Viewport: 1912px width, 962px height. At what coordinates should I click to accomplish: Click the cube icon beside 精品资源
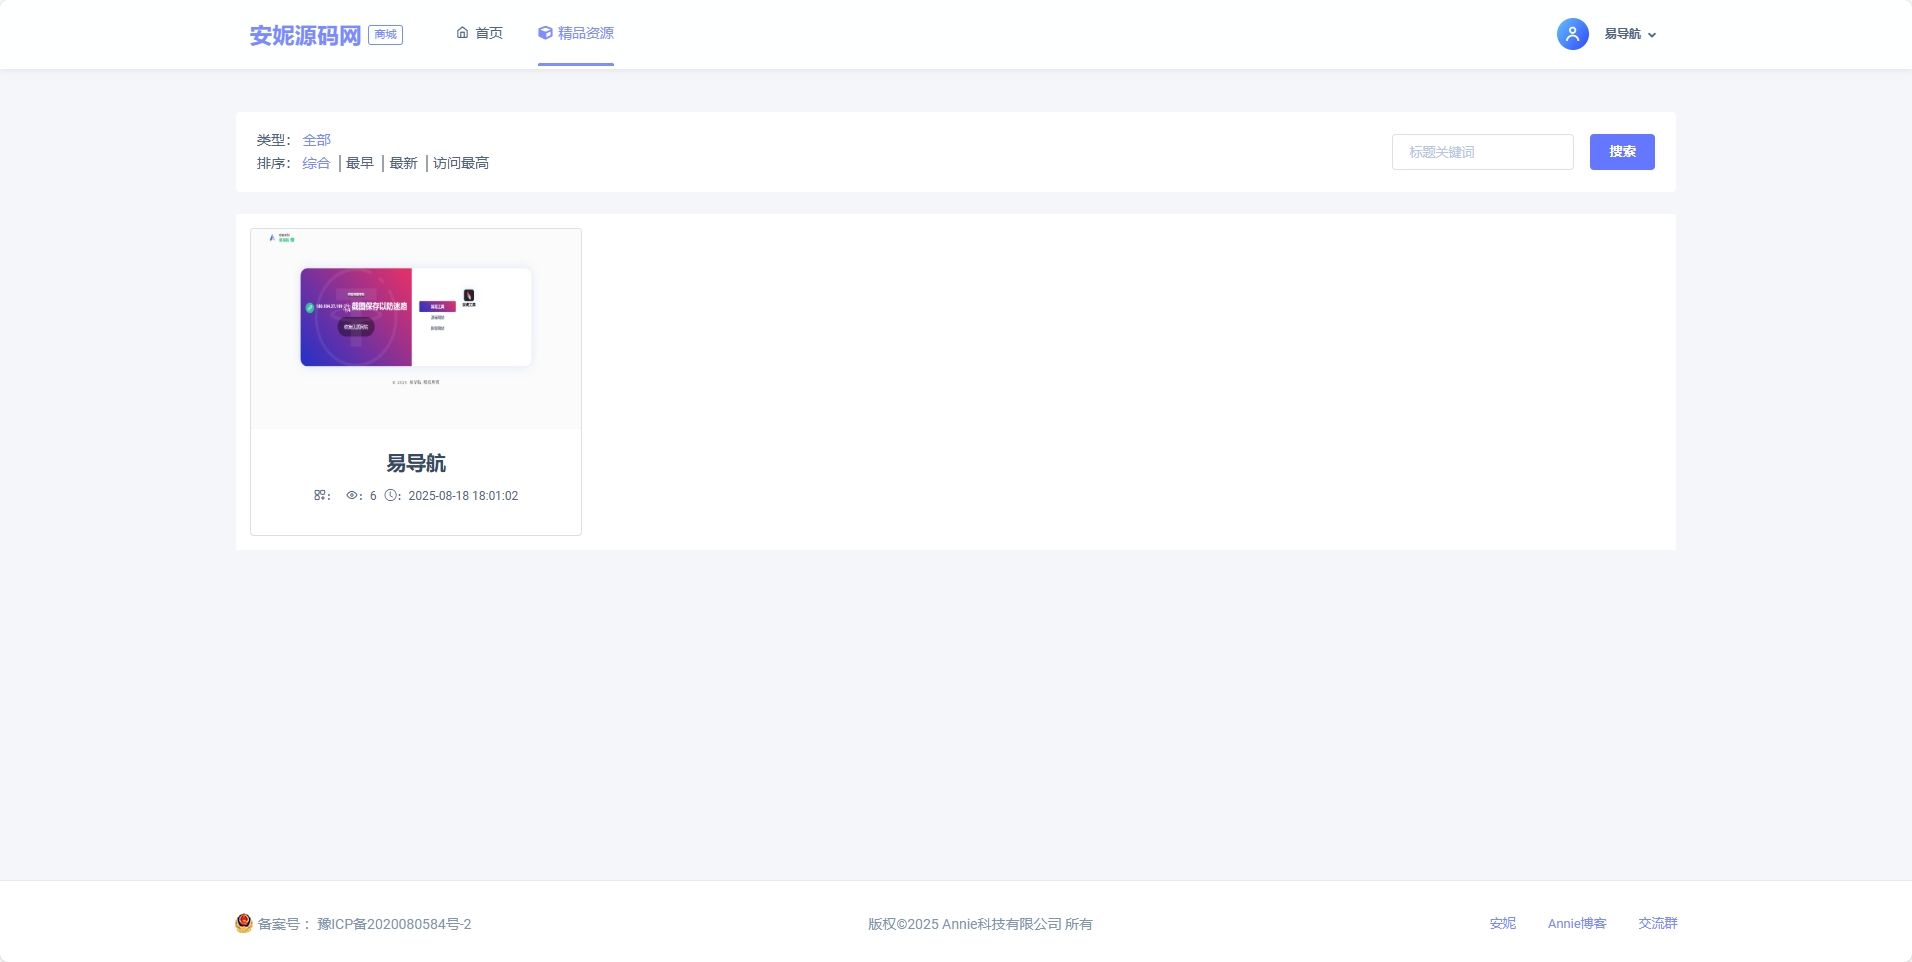[545, 33]
